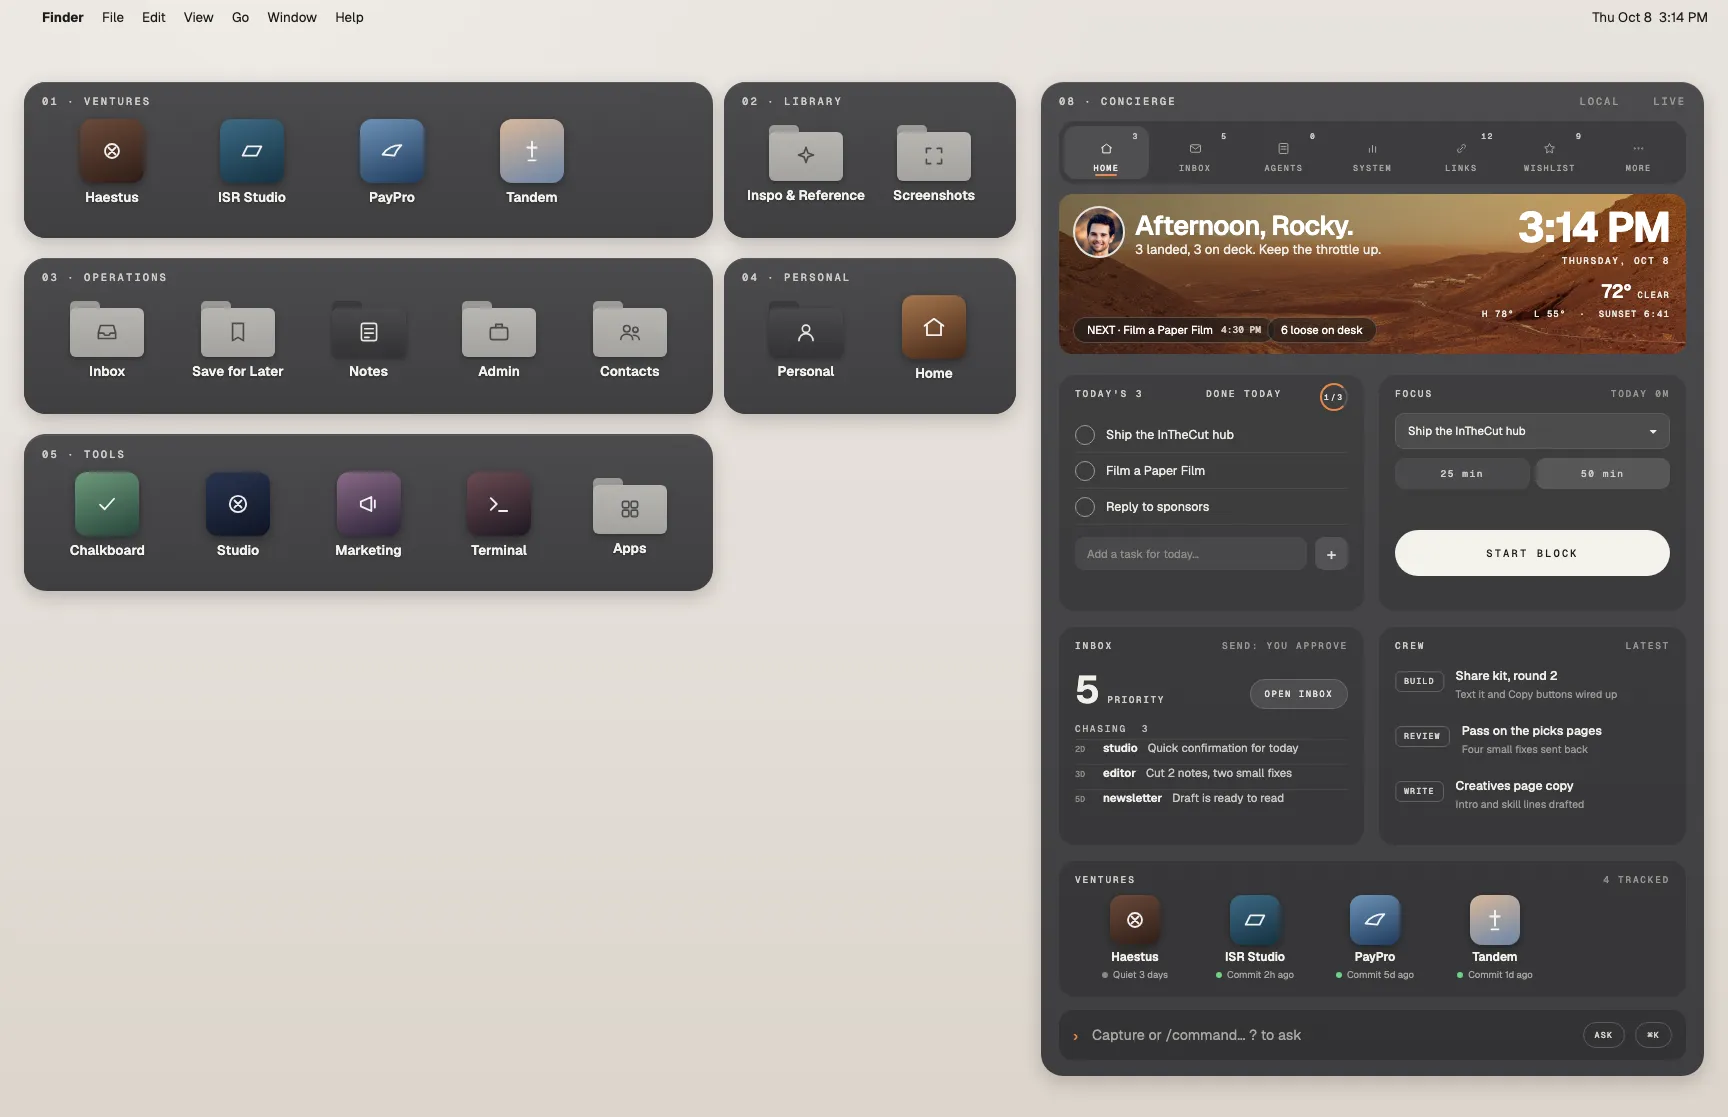This screenshot has height=1117, width=1728.
Task: Open the Home app icon
Action: click(934, 327)
